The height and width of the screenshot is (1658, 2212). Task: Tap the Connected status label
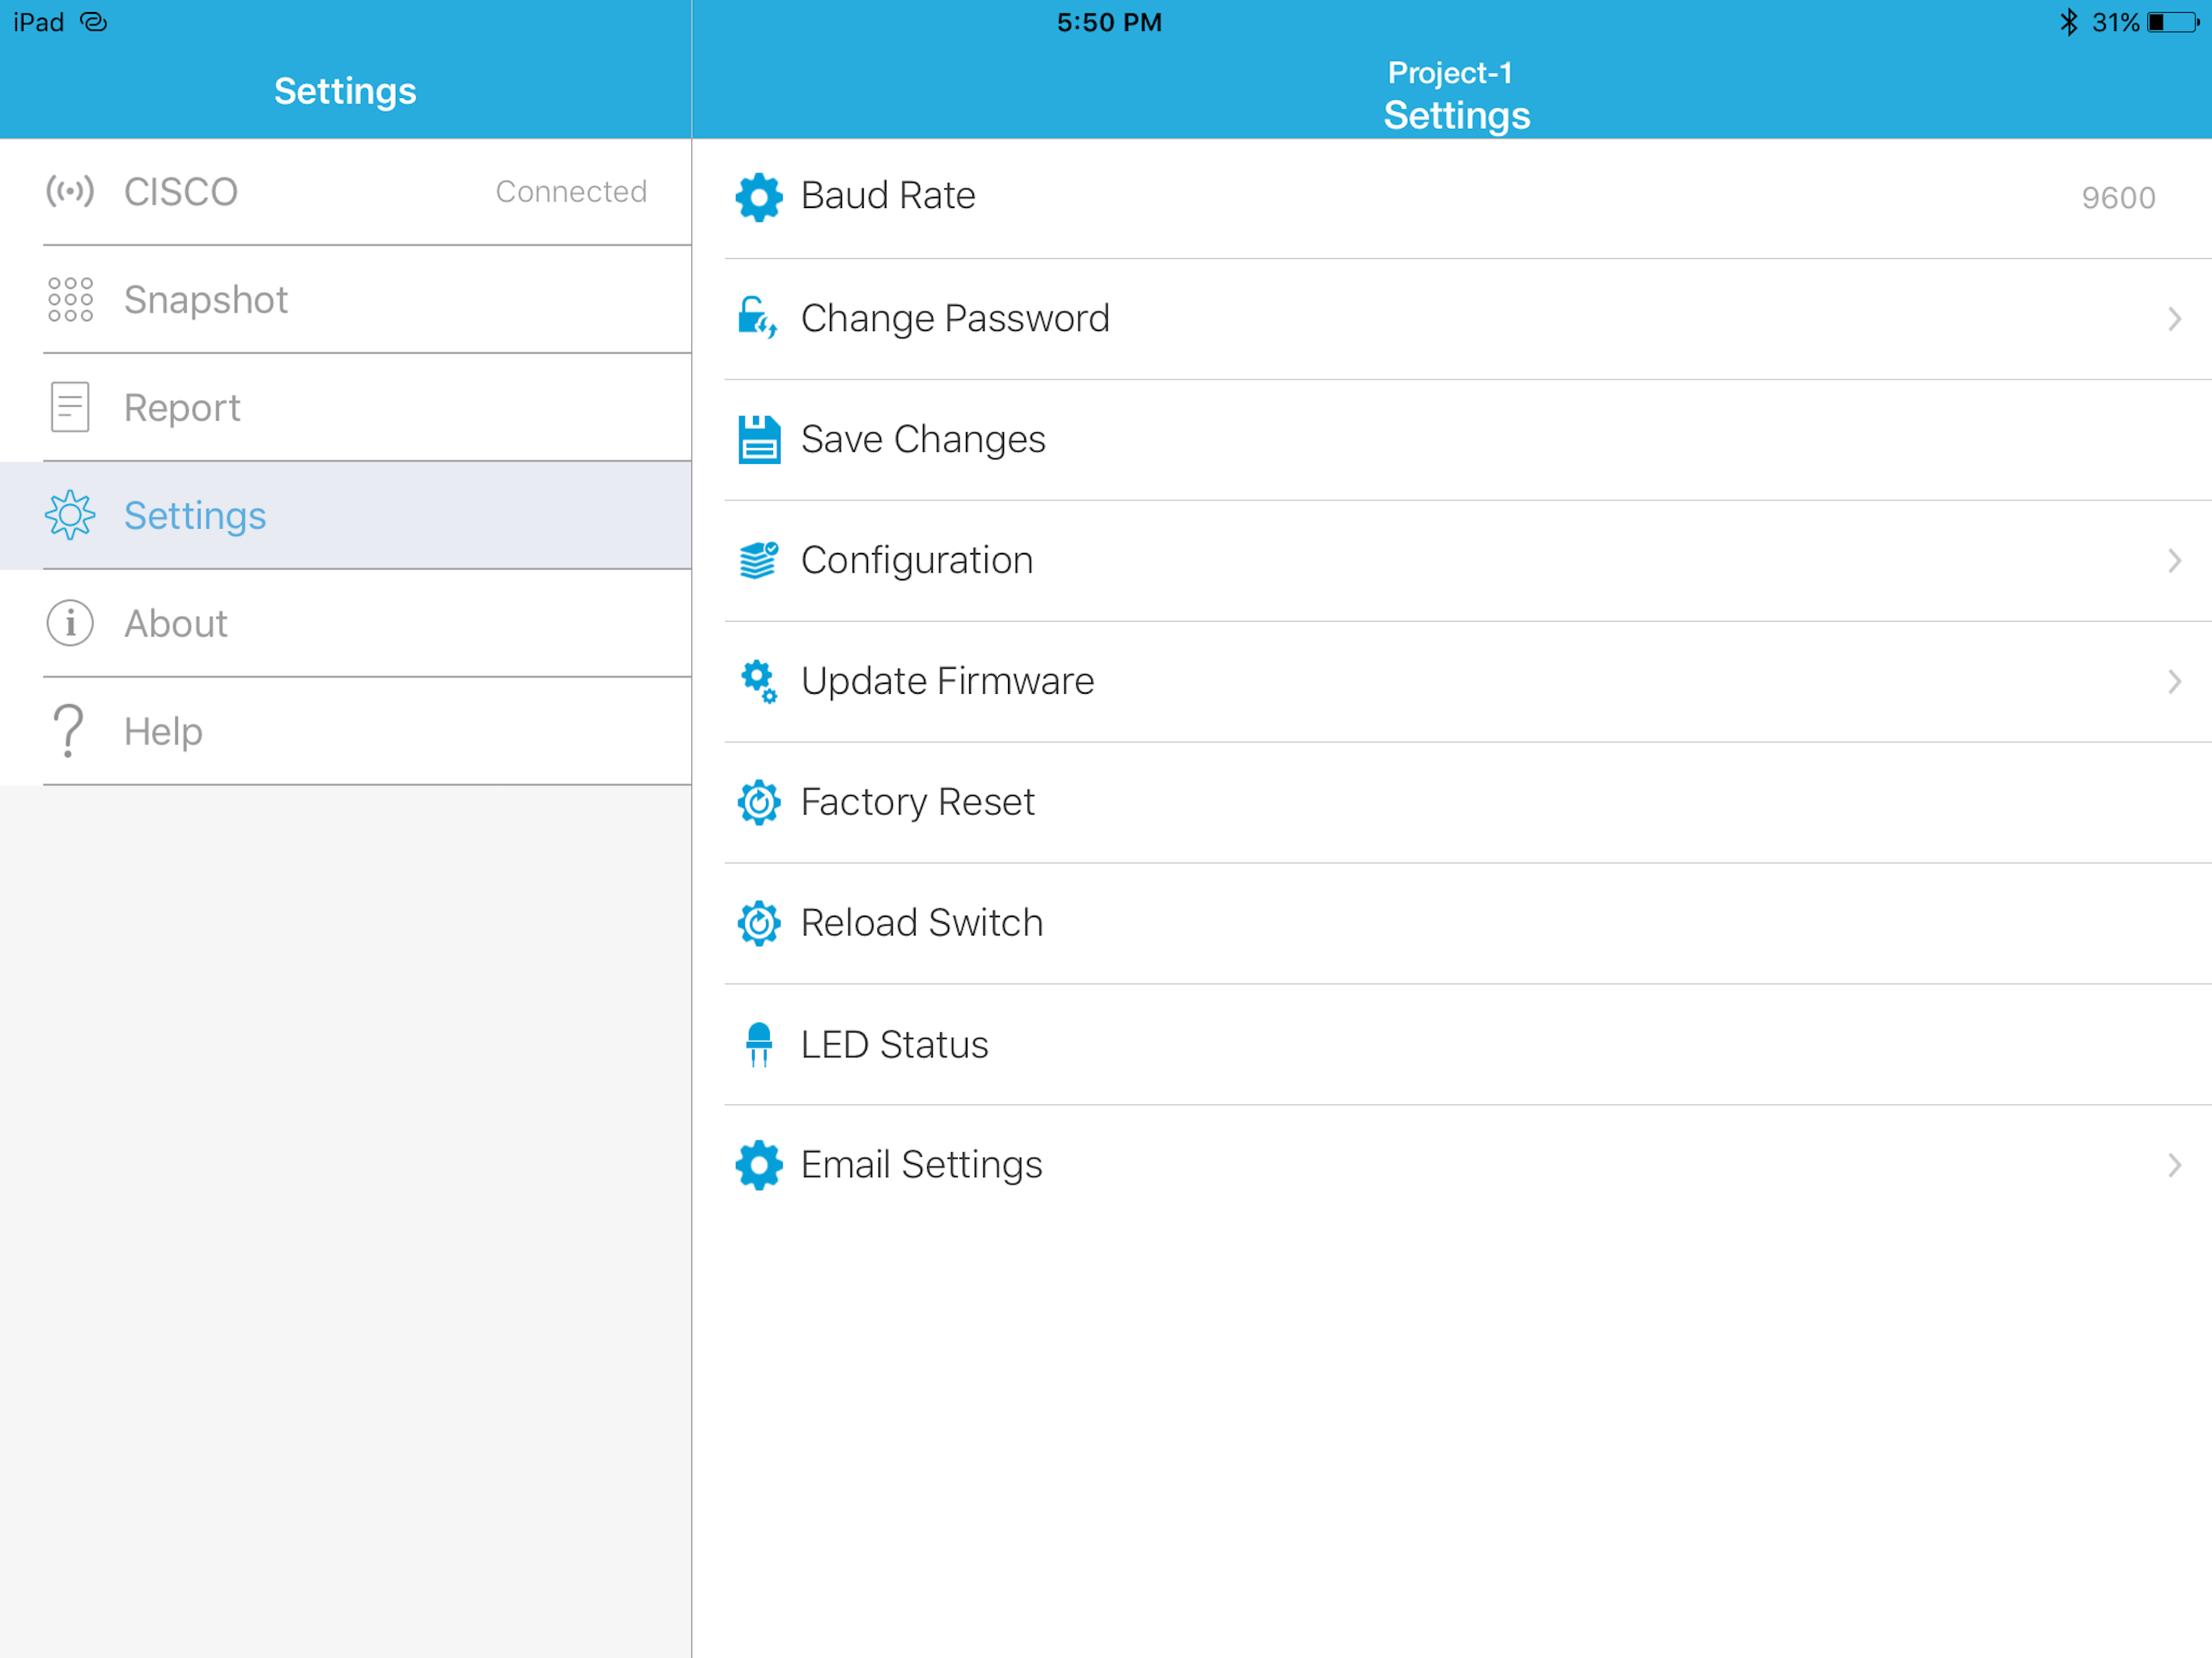pos(571,191)
